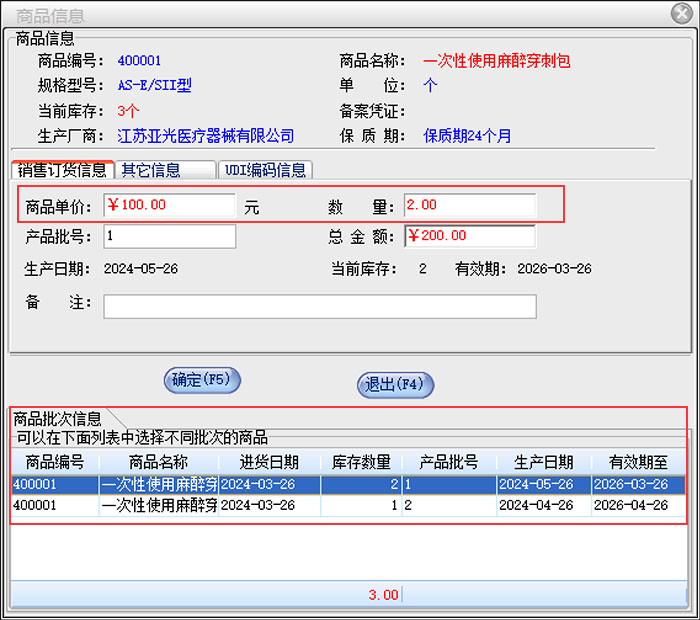Click the 商品名称 column header
The width and height of the screenshot is (700, 620).
coord(158,462)
